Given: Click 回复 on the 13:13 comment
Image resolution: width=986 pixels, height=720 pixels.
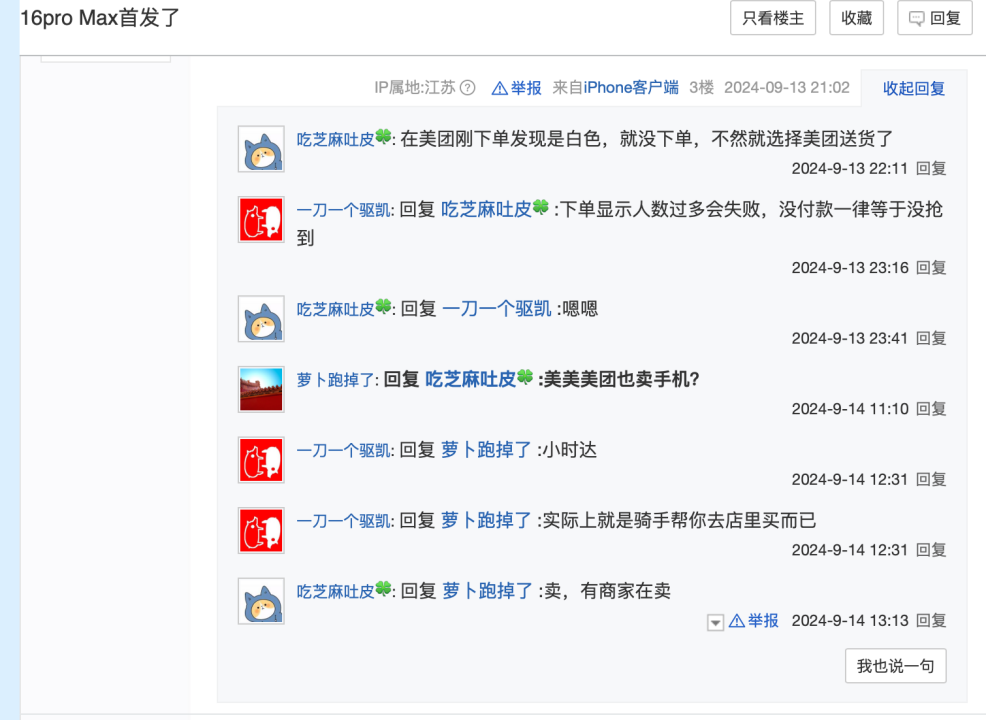Looking at the screenshot, I should 931,620.
